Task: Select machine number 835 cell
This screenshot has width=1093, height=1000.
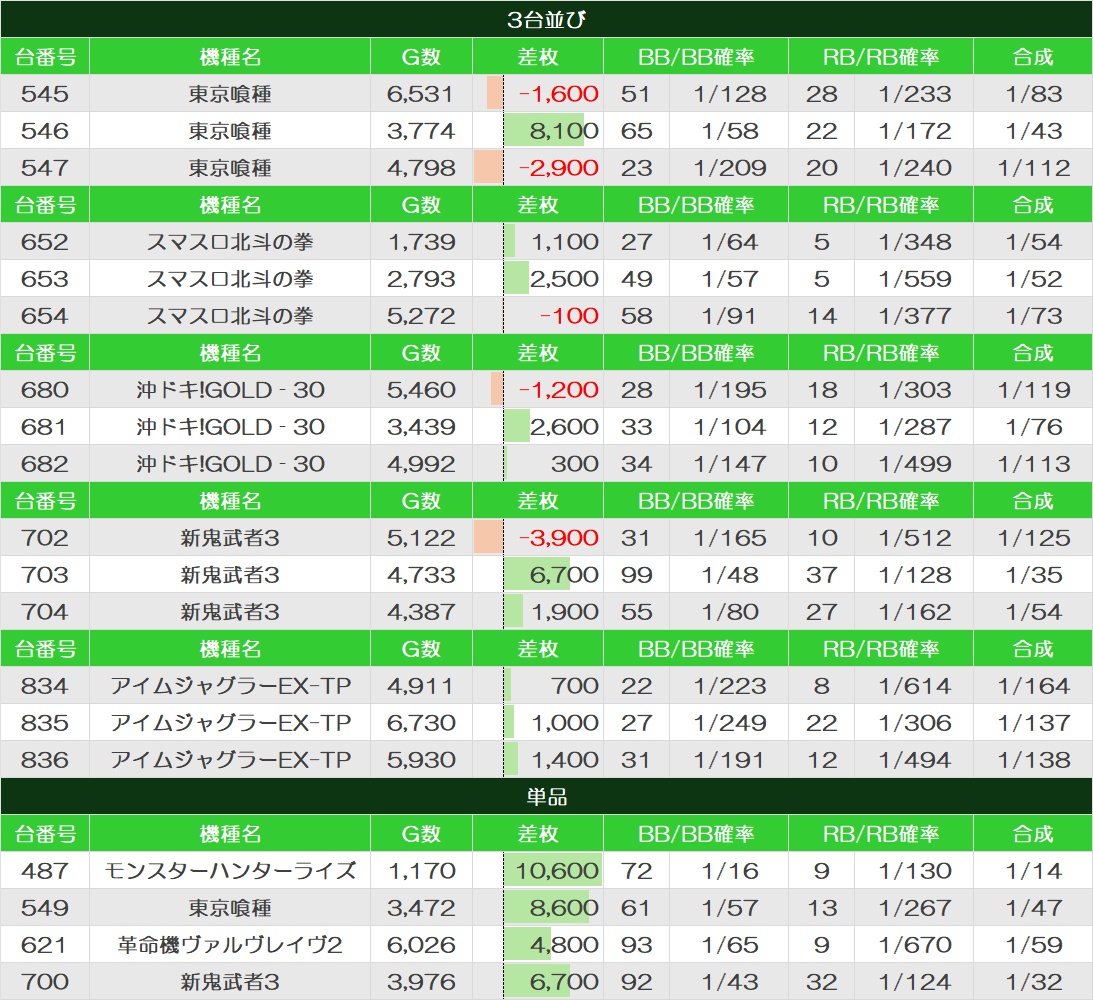Action: [x=45, y=723]
